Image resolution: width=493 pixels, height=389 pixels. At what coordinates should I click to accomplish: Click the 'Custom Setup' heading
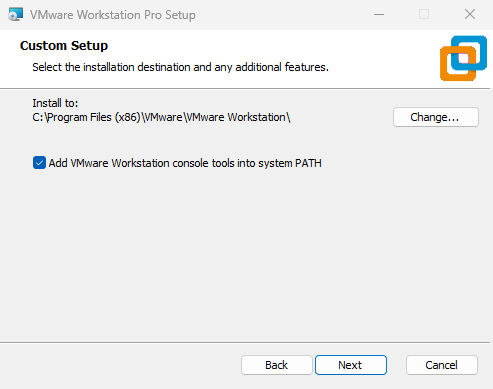64,46
